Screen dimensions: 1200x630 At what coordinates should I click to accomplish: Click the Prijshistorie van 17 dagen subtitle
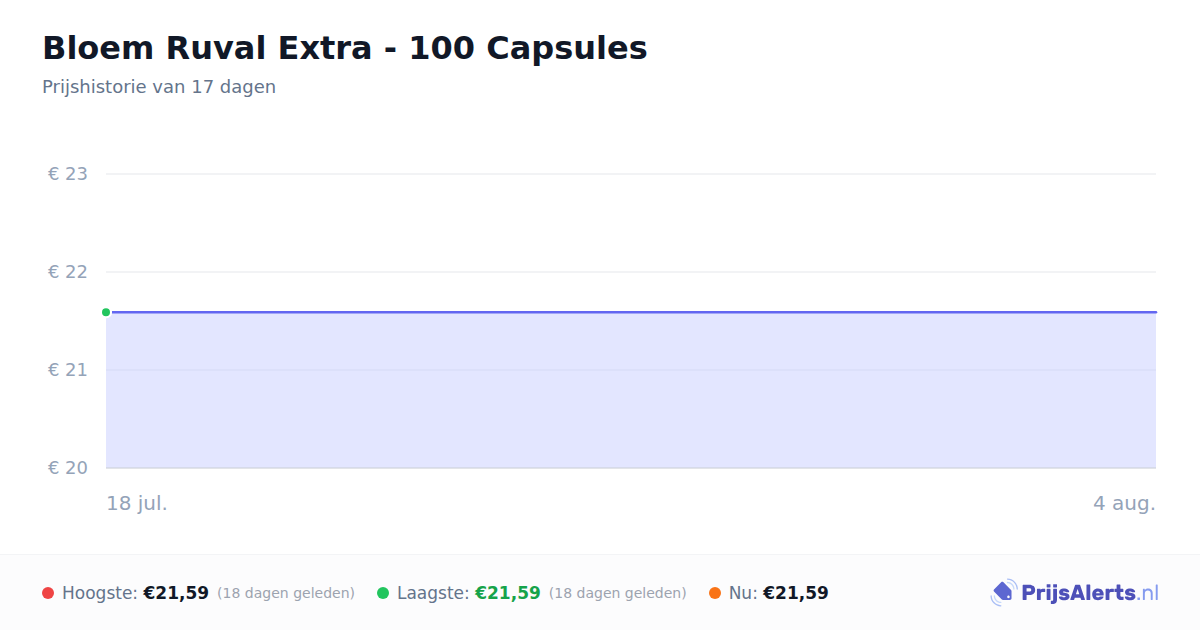click(159, 87)
